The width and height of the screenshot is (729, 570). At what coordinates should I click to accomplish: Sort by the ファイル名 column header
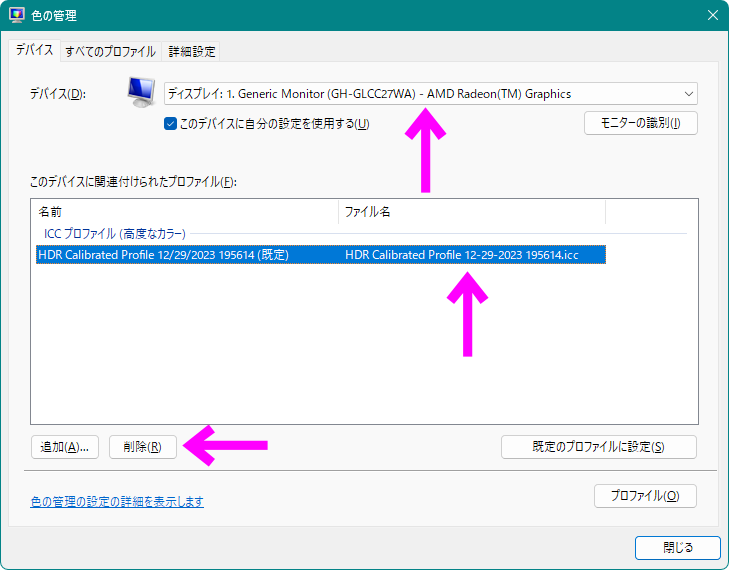(472, 212)
